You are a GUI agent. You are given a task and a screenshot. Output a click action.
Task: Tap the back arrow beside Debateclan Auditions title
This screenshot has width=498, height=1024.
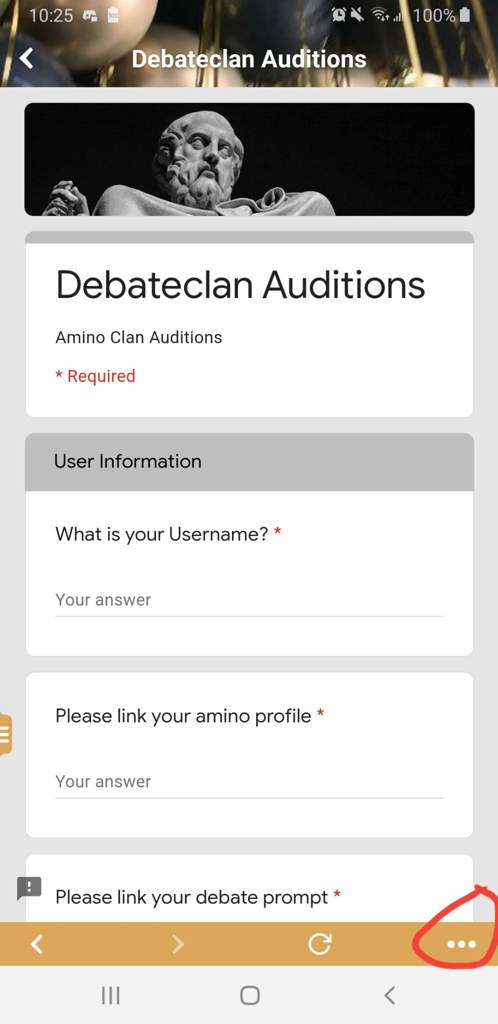pos(26,59)
